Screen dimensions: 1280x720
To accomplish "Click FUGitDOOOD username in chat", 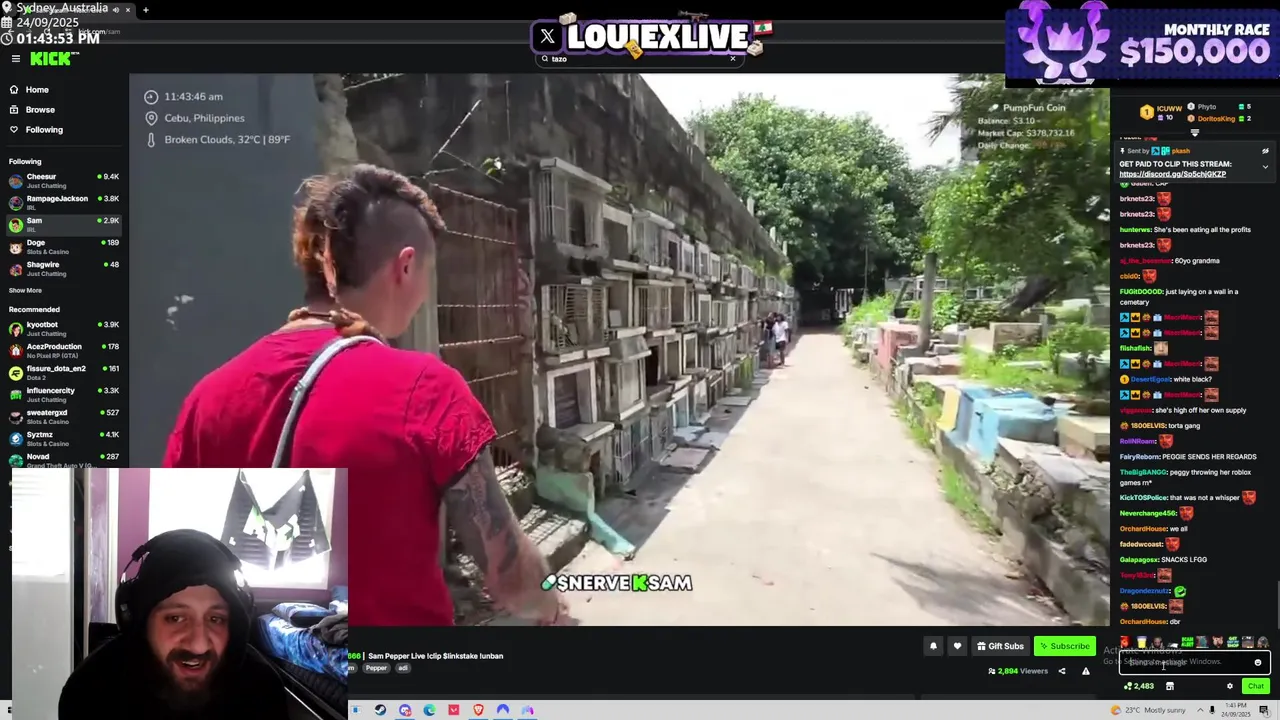I will tap(1140, 292).
